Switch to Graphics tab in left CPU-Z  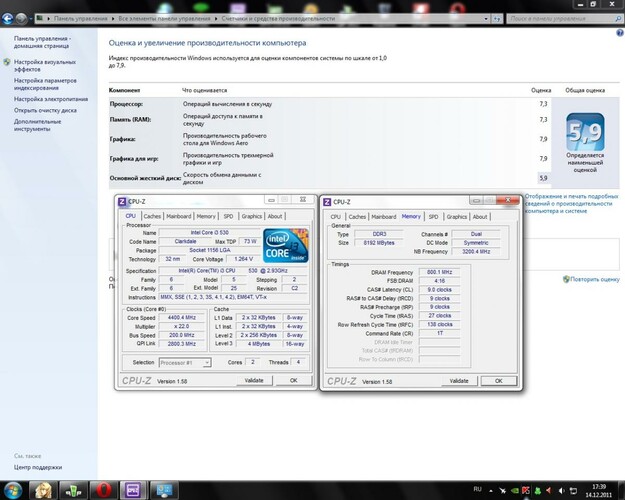pyautogui.click(x=252, y=216)
